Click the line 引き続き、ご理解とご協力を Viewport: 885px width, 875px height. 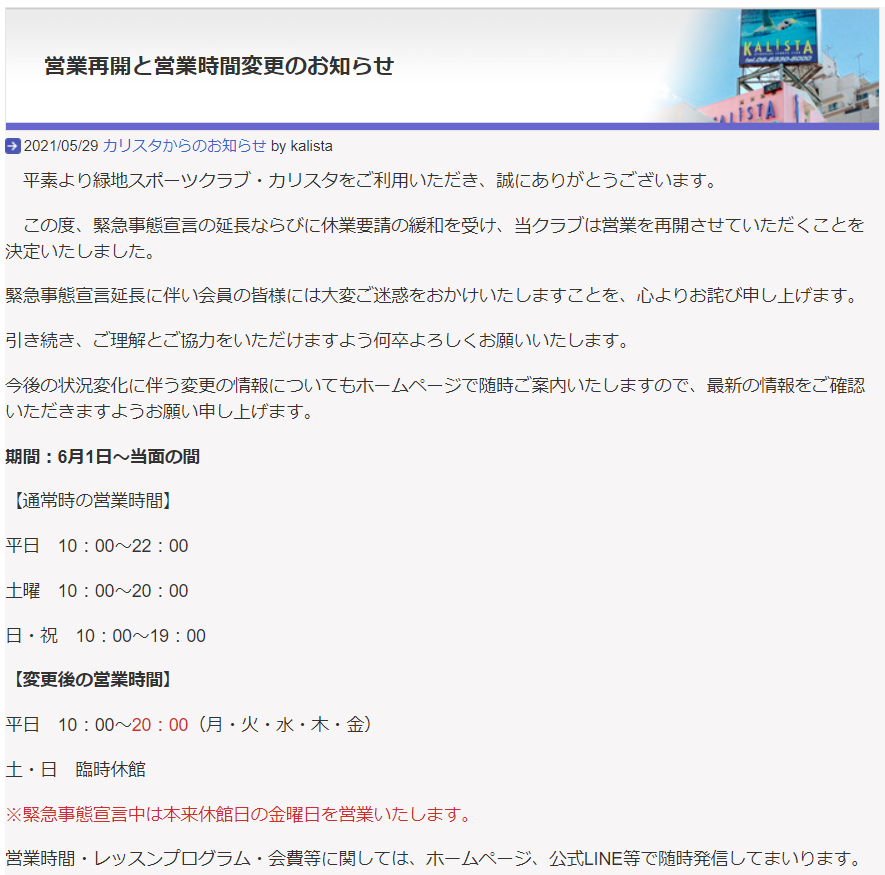pos(318,340)
